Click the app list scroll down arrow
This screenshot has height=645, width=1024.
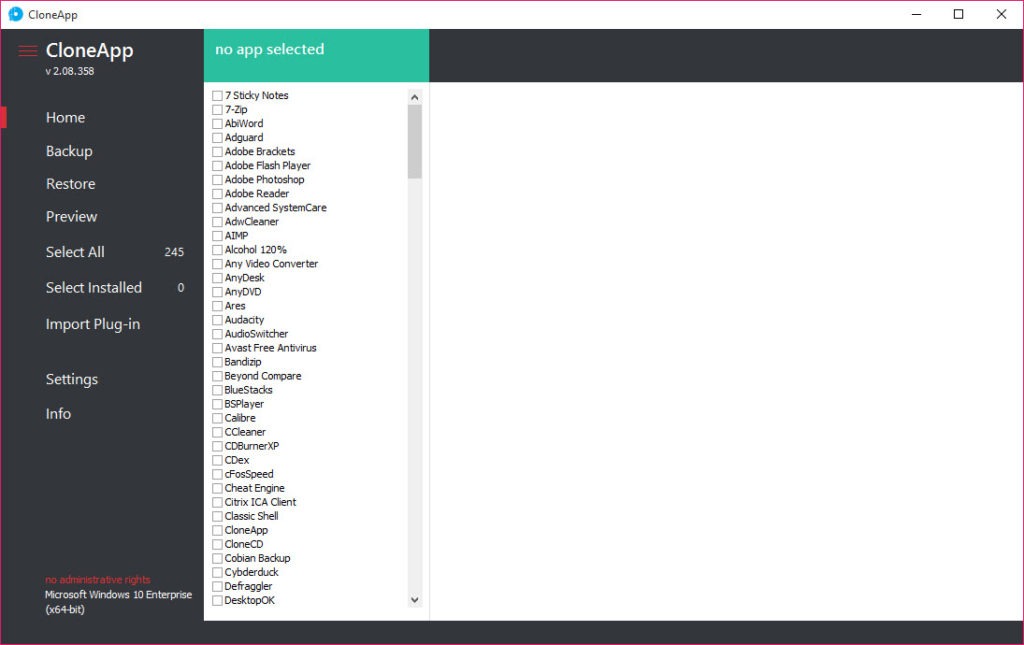point(415,600)
